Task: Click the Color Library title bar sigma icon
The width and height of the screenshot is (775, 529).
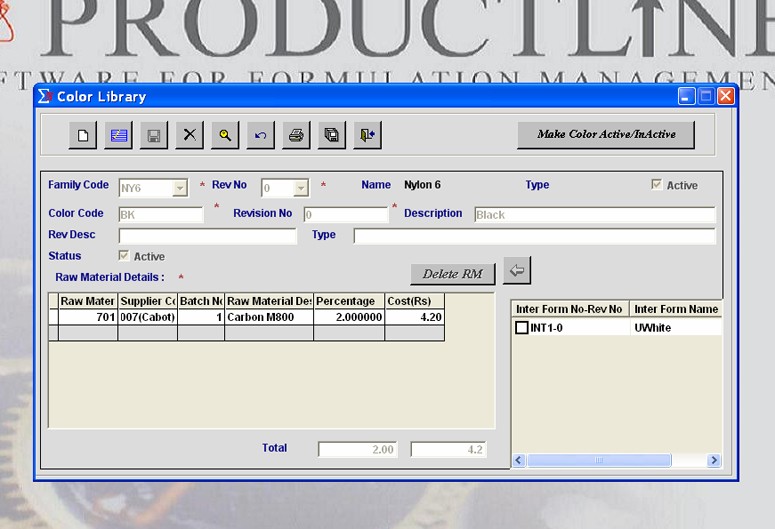Action: 44,96
